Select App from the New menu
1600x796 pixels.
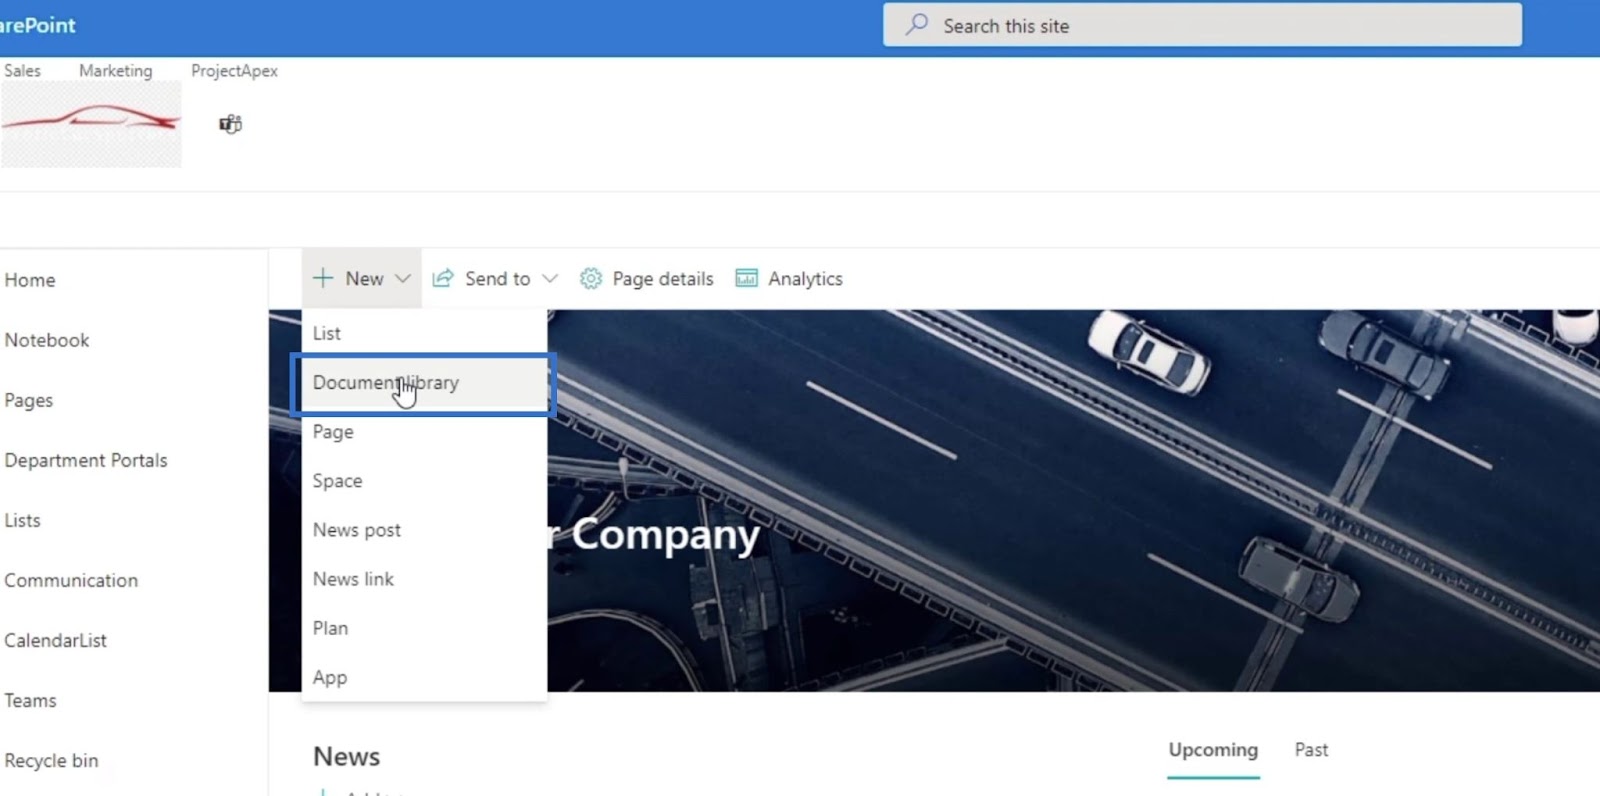pos(424,676)
